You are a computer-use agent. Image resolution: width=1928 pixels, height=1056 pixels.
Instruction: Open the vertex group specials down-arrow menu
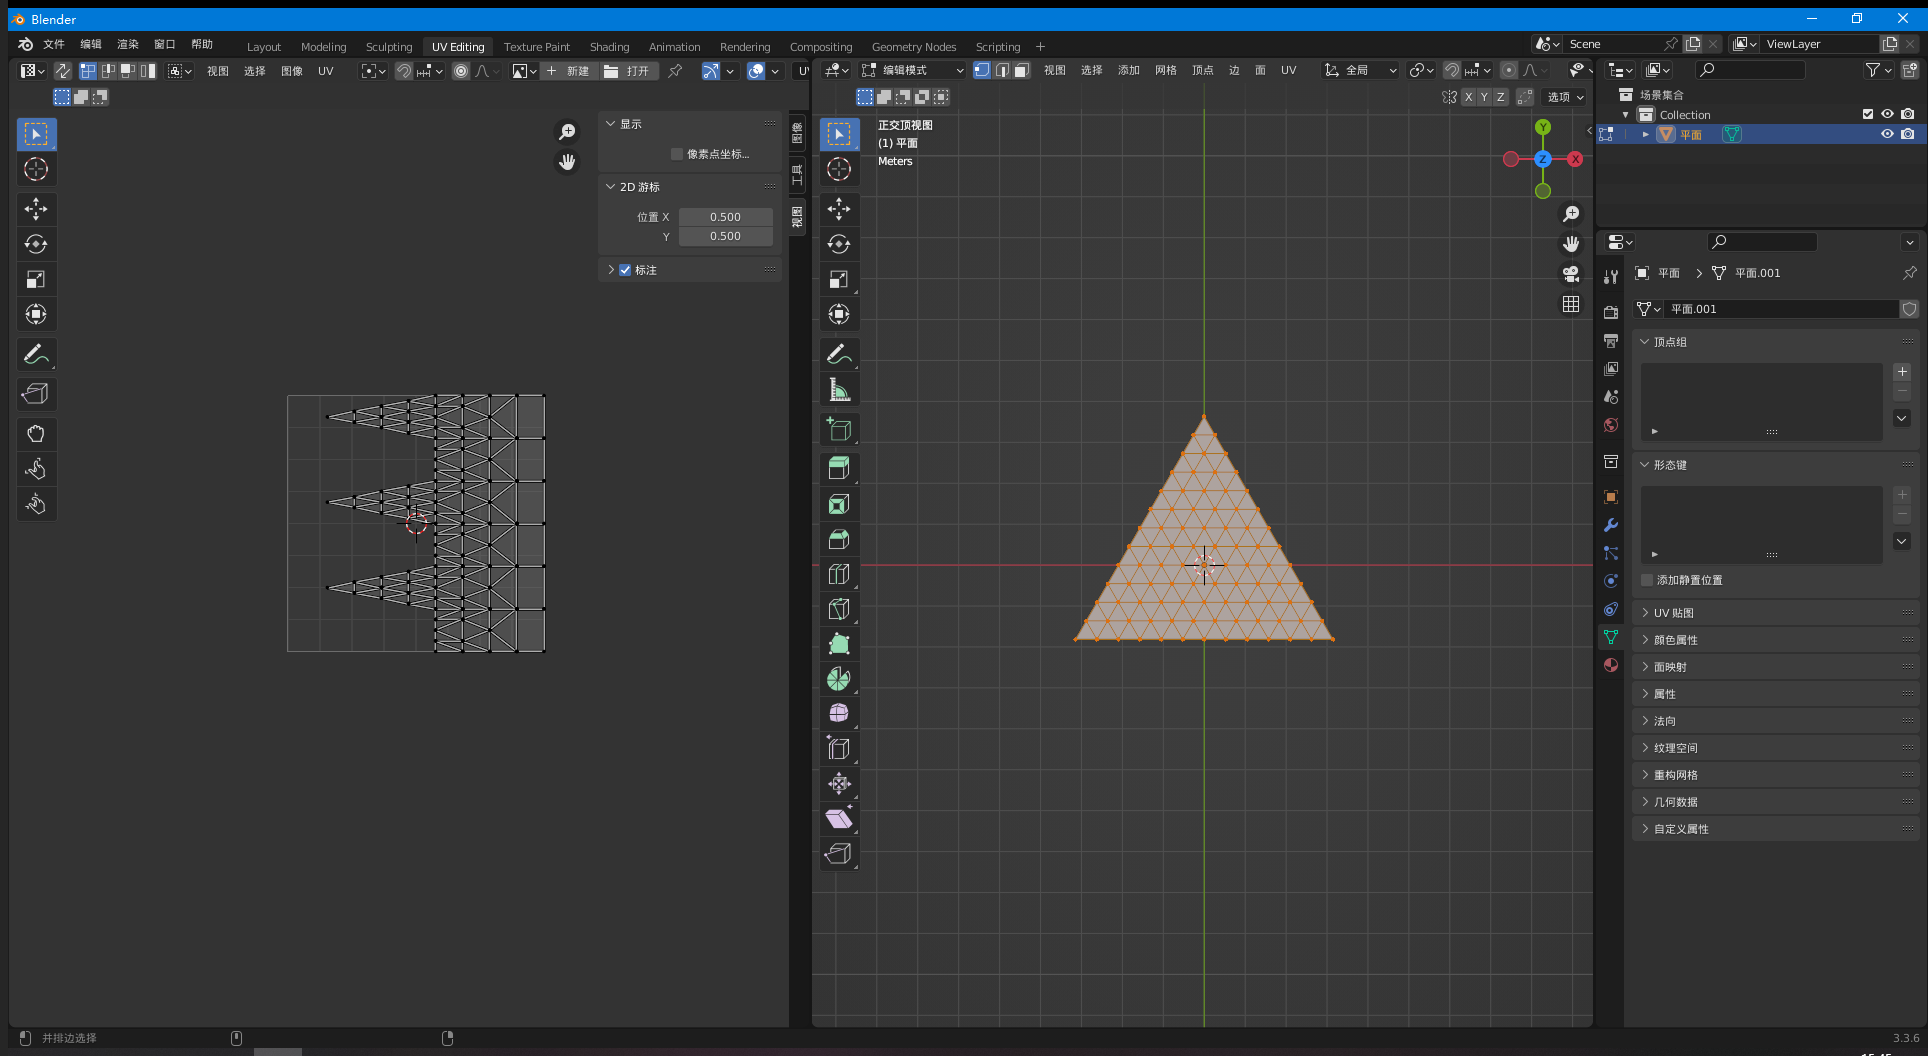pos(1902,418)
